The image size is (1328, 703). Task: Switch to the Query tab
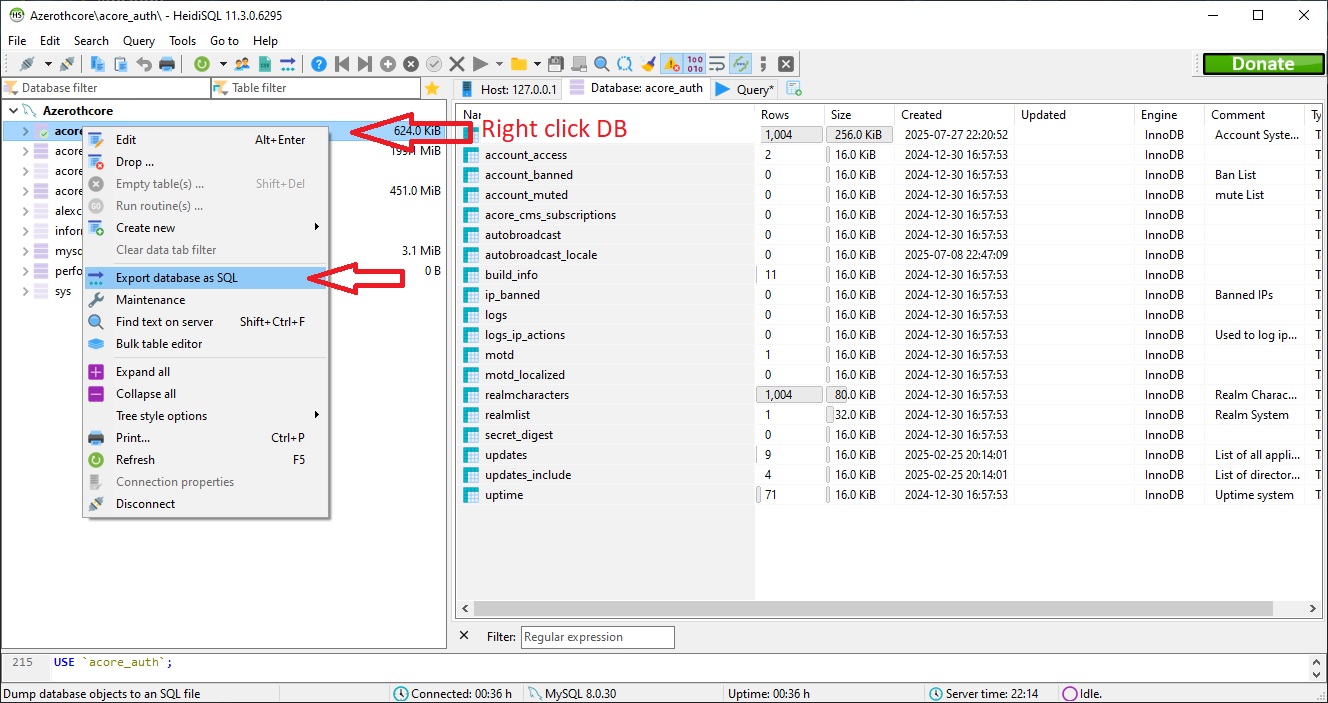(x=745, y=88)
